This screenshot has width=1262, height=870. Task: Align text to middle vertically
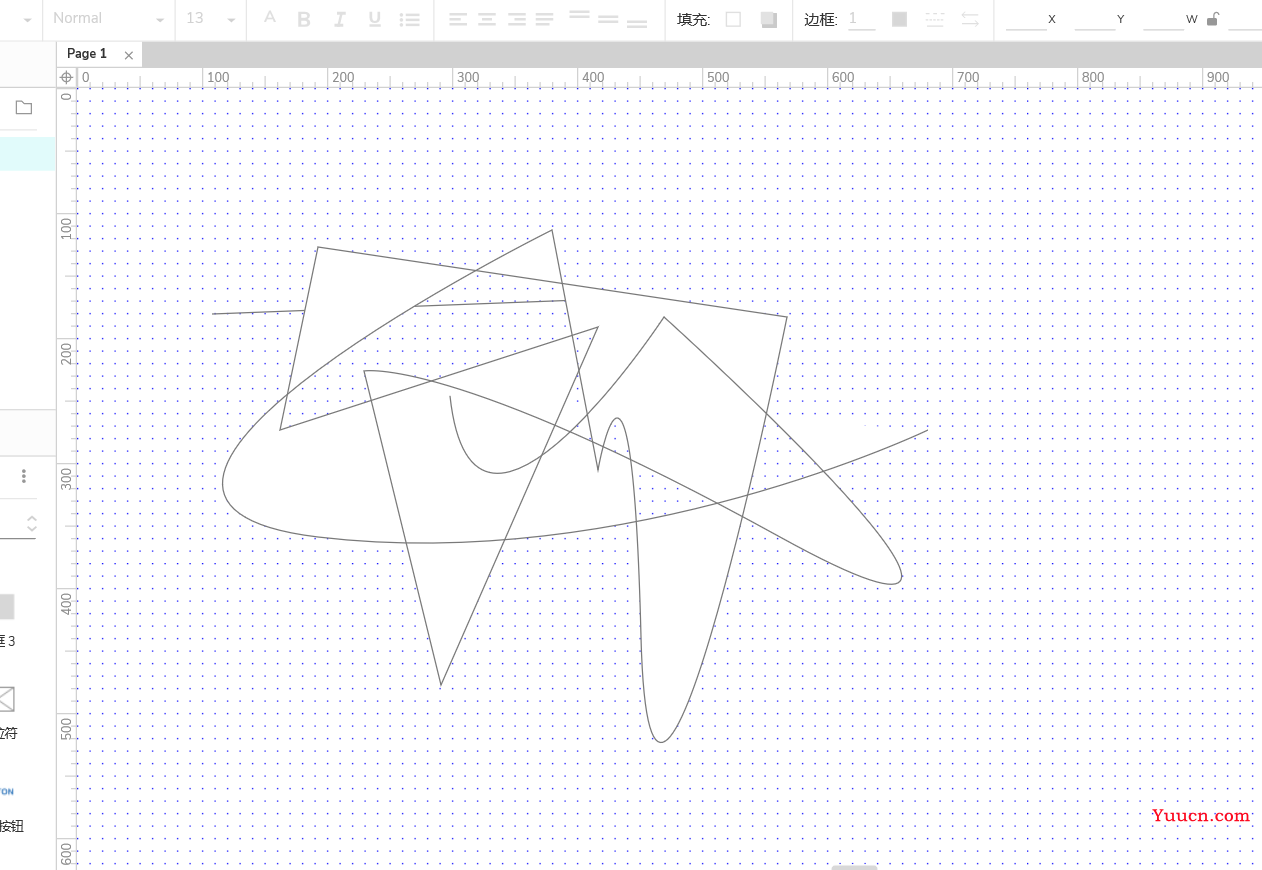(608, 19)
